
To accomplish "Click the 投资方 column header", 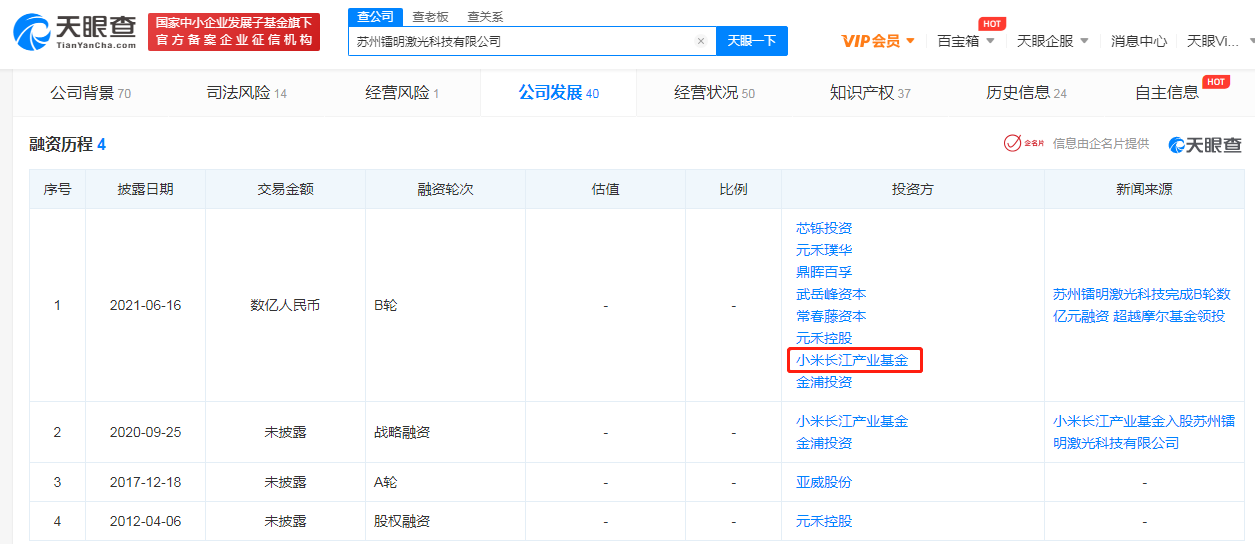I will coord(912,189).
